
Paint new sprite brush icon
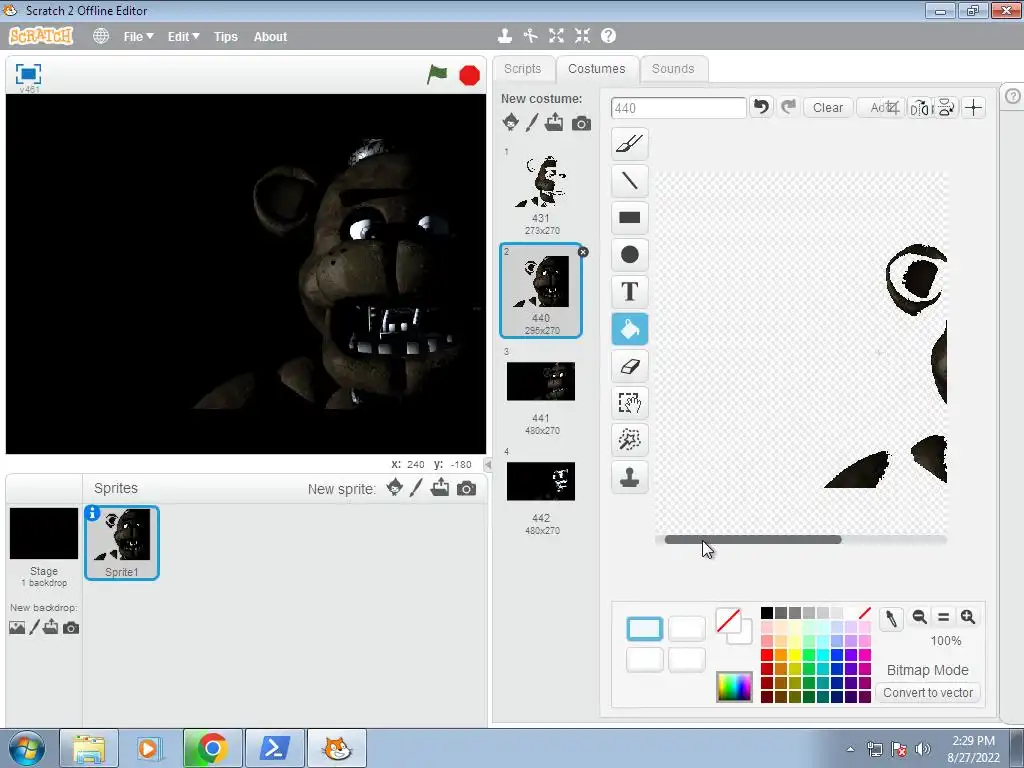coord(416,487)
